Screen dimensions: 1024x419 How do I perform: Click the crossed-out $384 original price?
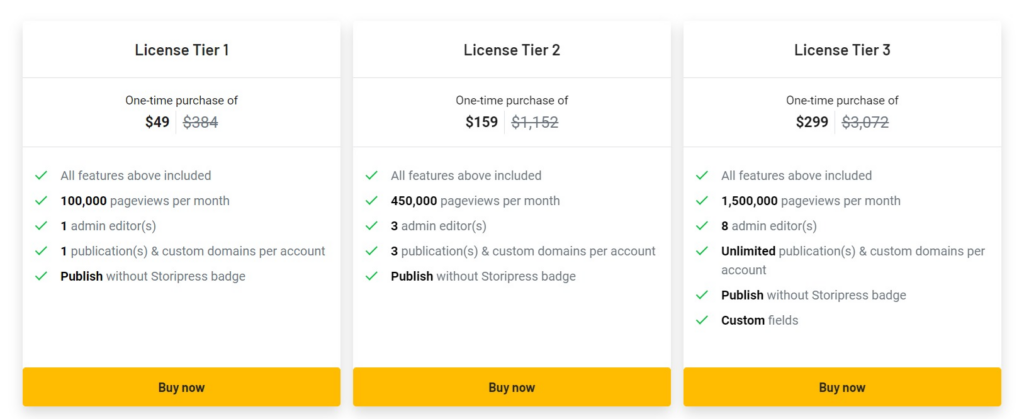click(200, 123)
